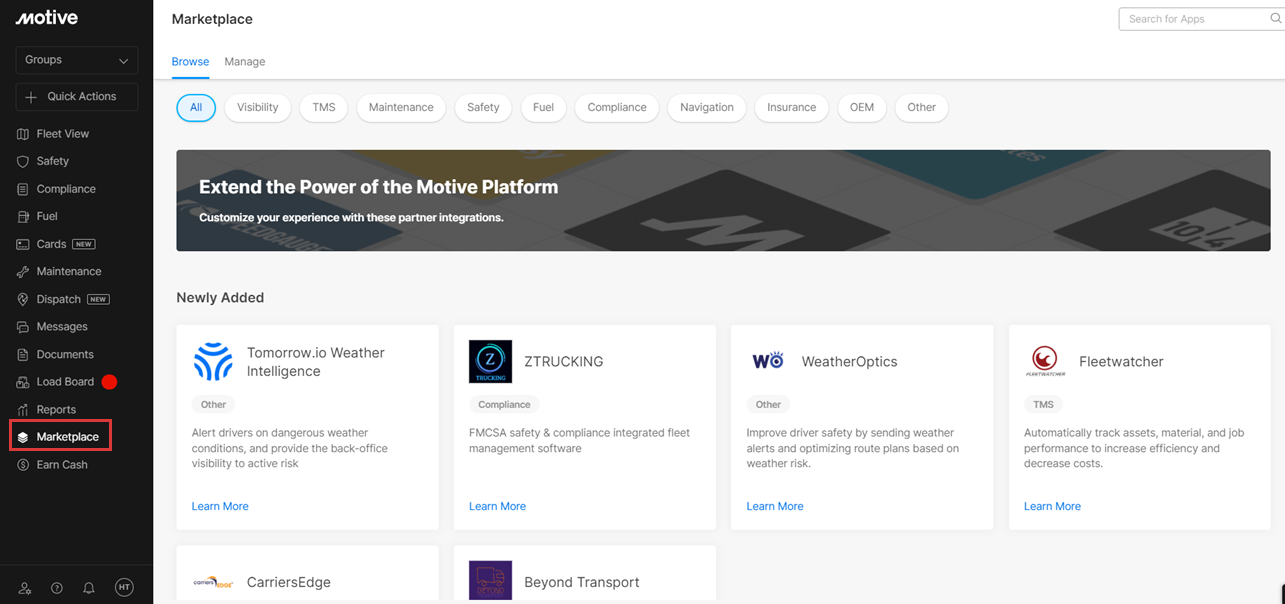
Task: Open Learn More for WeatherOptics
Action: tap(775, 507)
